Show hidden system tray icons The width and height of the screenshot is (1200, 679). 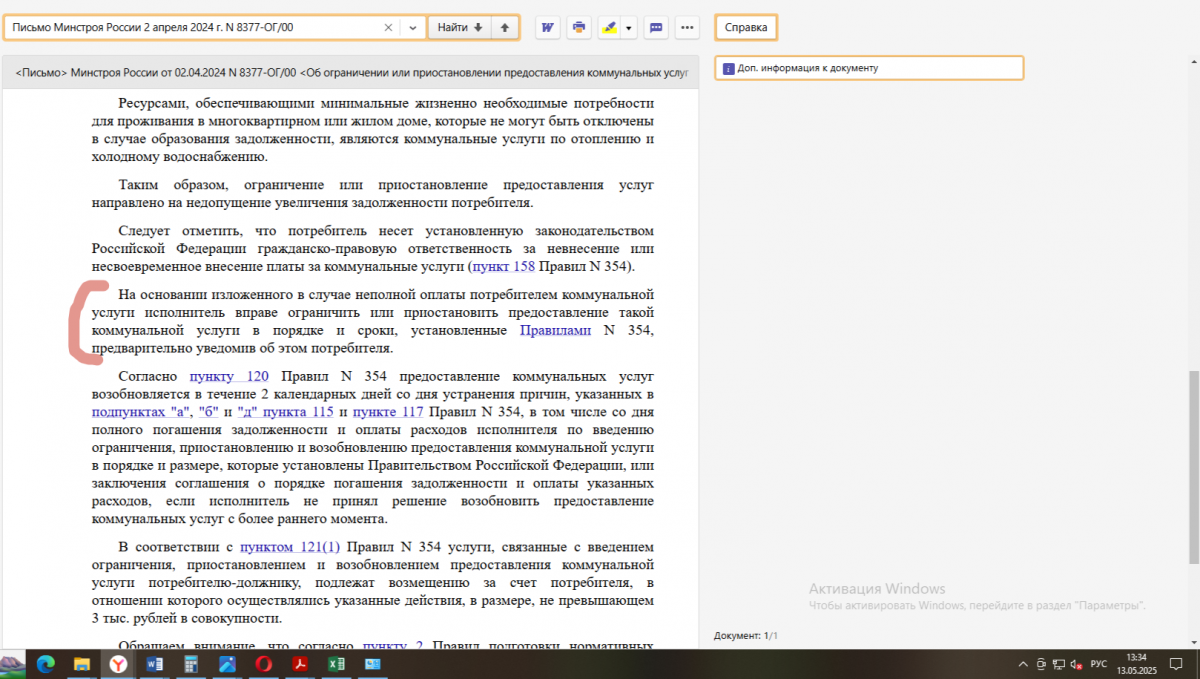pos(1022,664)
